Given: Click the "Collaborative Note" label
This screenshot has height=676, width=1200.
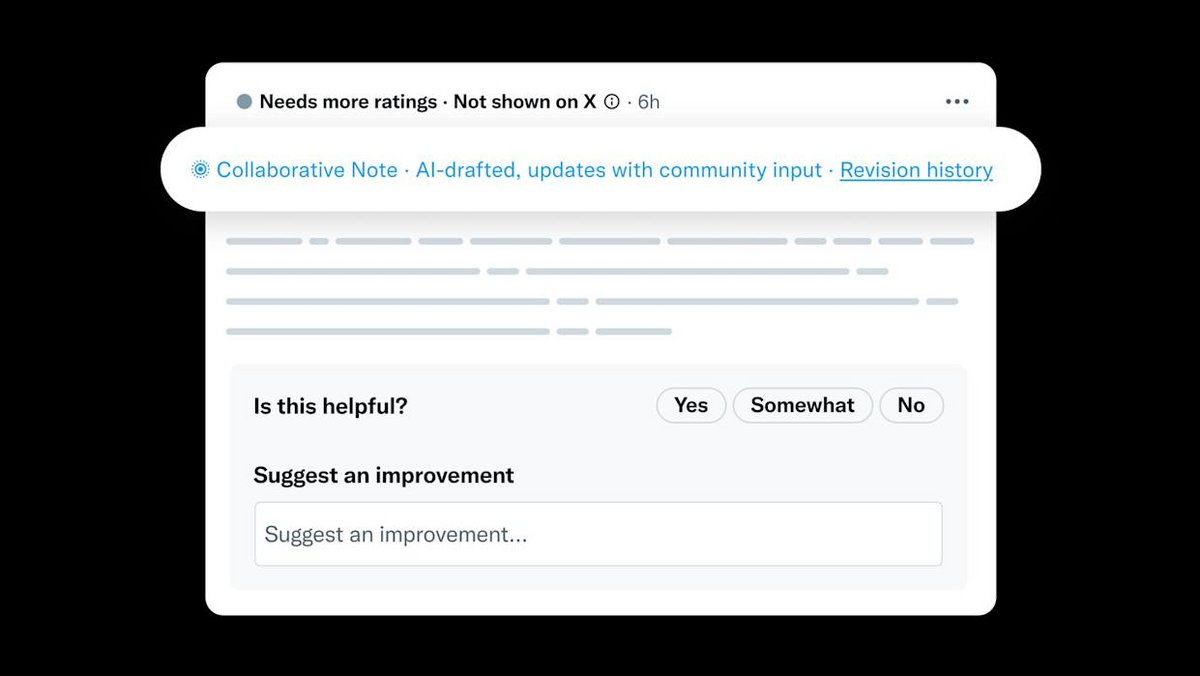Looking at the screenshot, I should click(307, 171).
